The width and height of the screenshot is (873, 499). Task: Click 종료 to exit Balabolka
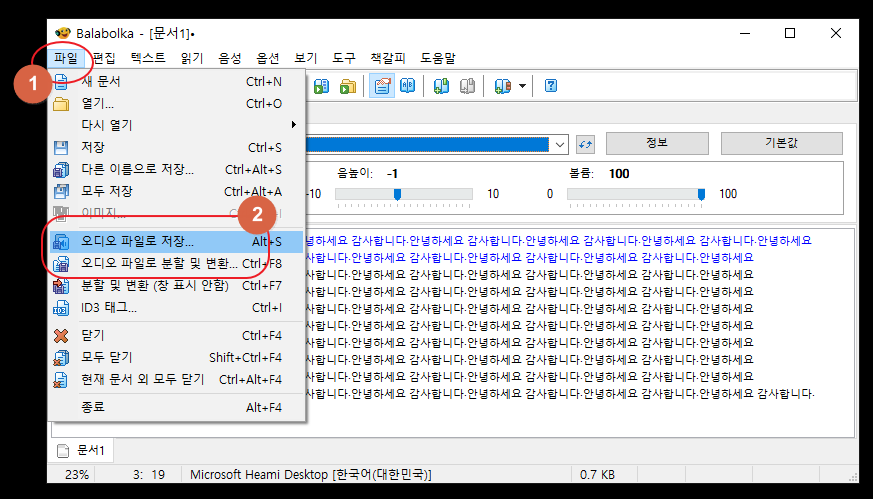[176, 407]
